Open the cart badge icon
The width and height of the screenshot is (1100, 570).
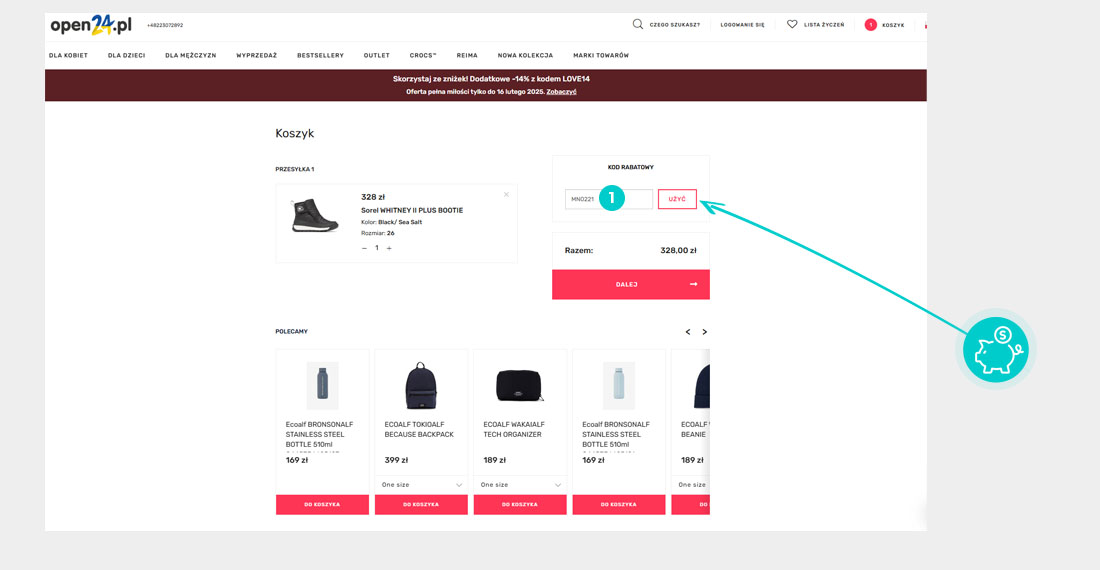coord(871,25)
